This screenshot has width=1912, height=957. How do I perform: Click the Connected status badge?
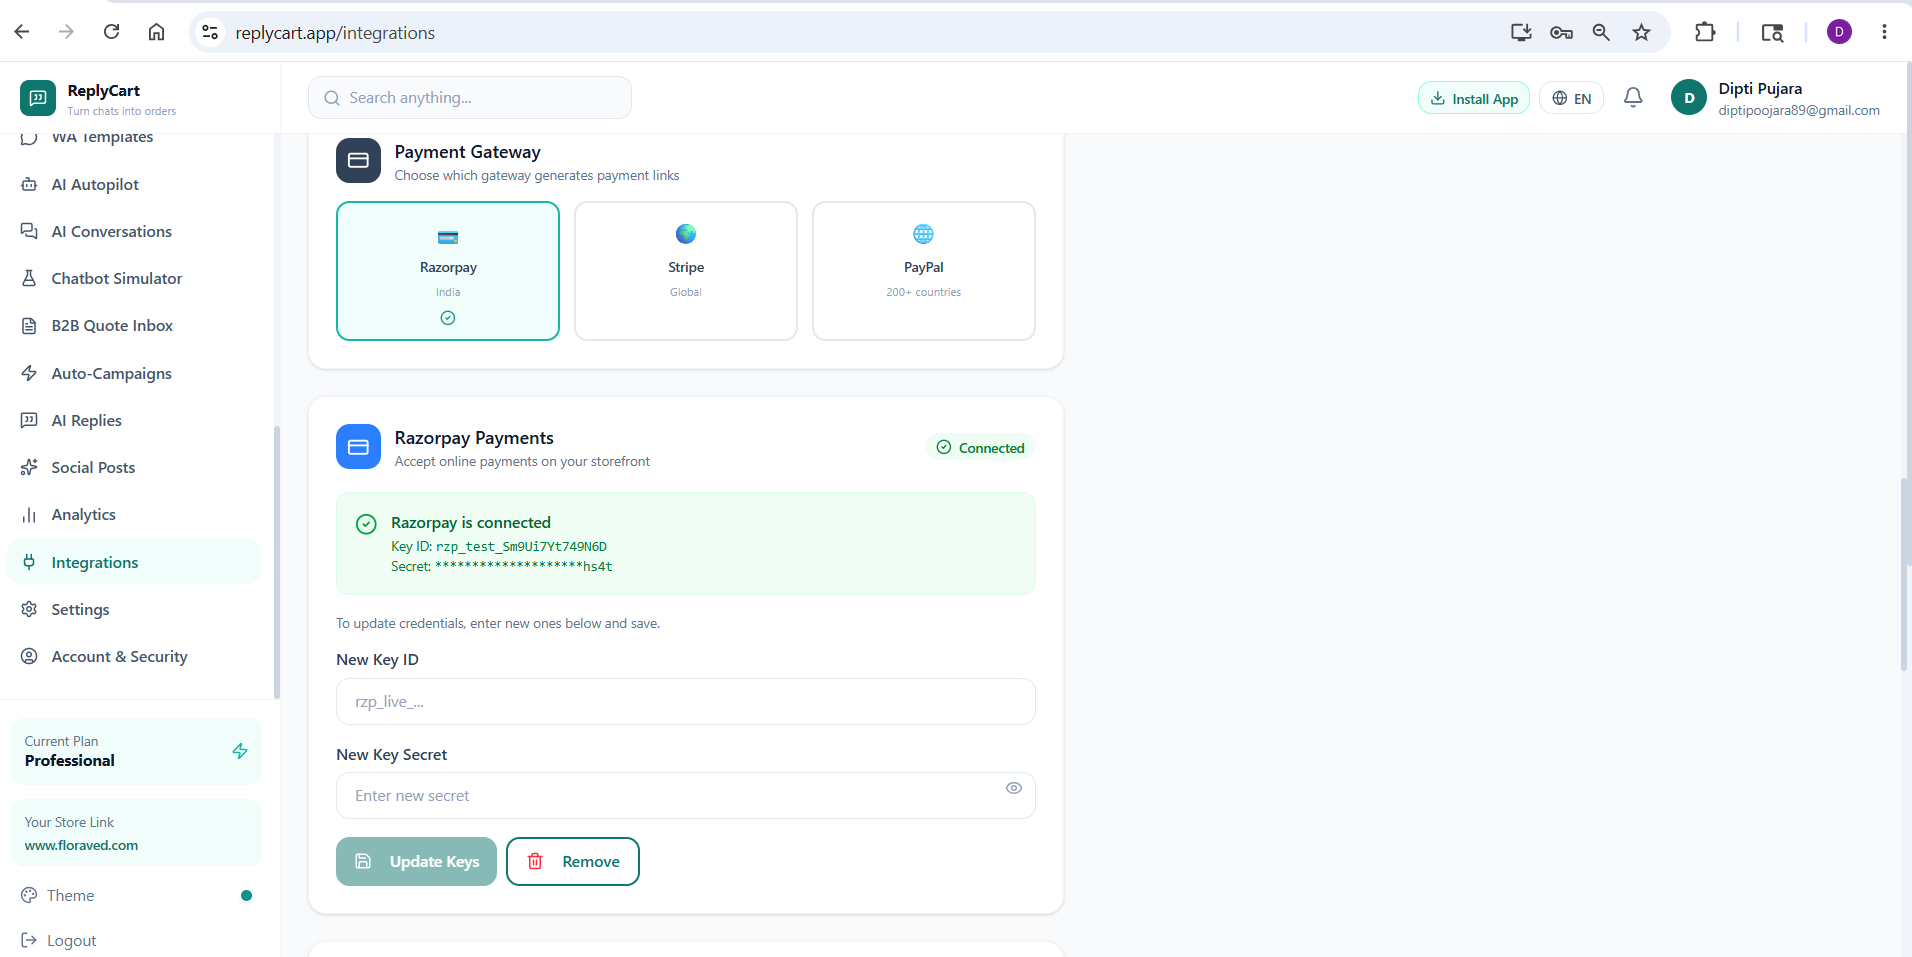point(980,448)
